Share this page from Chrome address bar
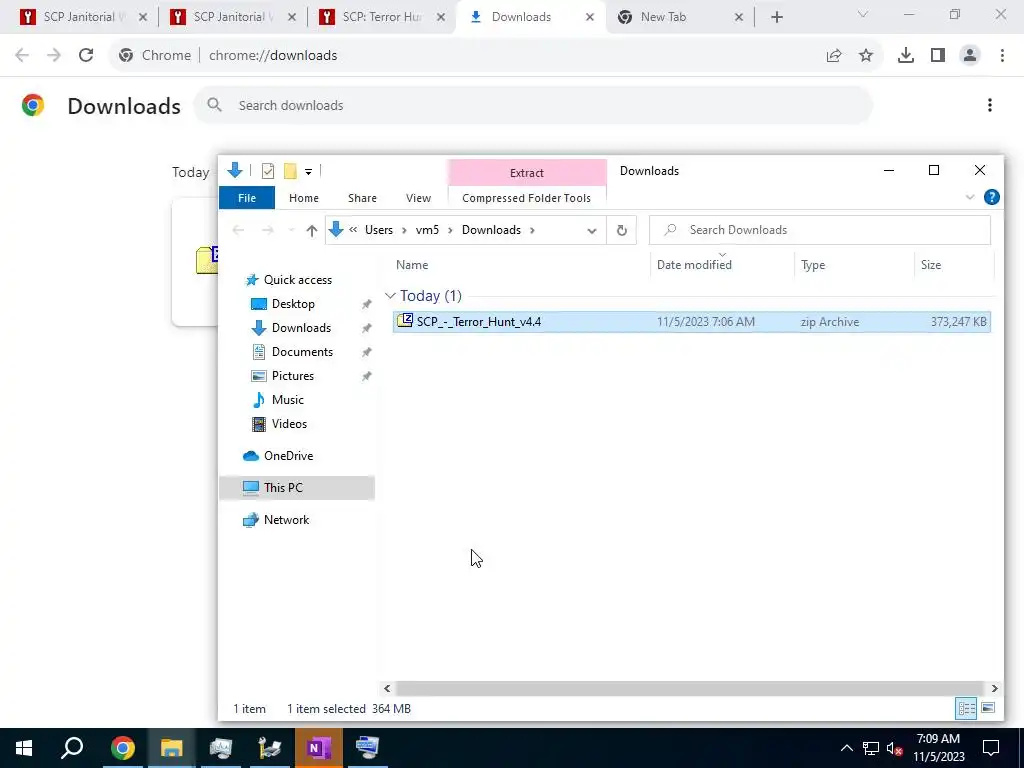Viewport: 1024px width, 768px height. [x=834, y=56]
